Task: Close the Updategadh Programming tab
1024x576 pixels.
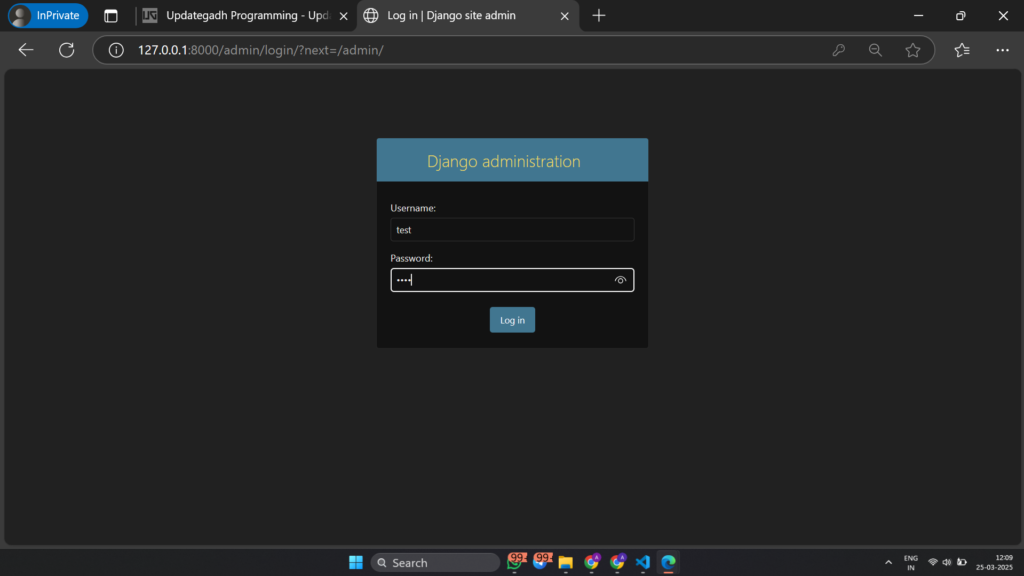Action: pos(344,16)
